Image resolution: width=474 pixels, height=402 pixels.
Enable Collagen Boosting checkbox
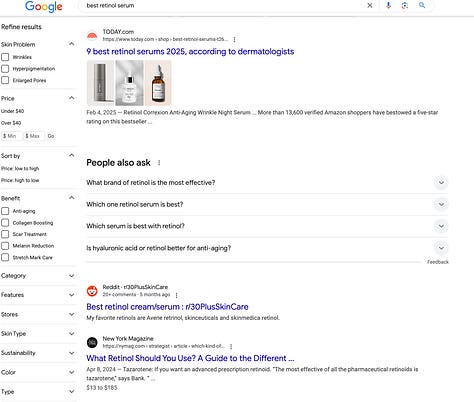pos(5,223)
